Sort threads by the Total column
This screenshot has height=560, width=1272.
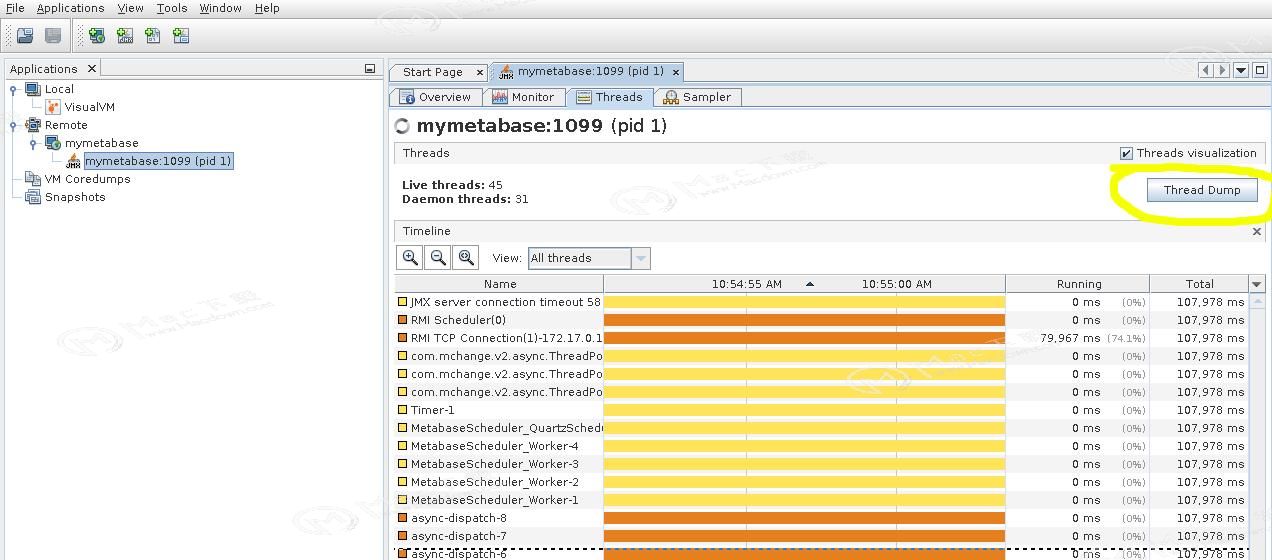1199,284
